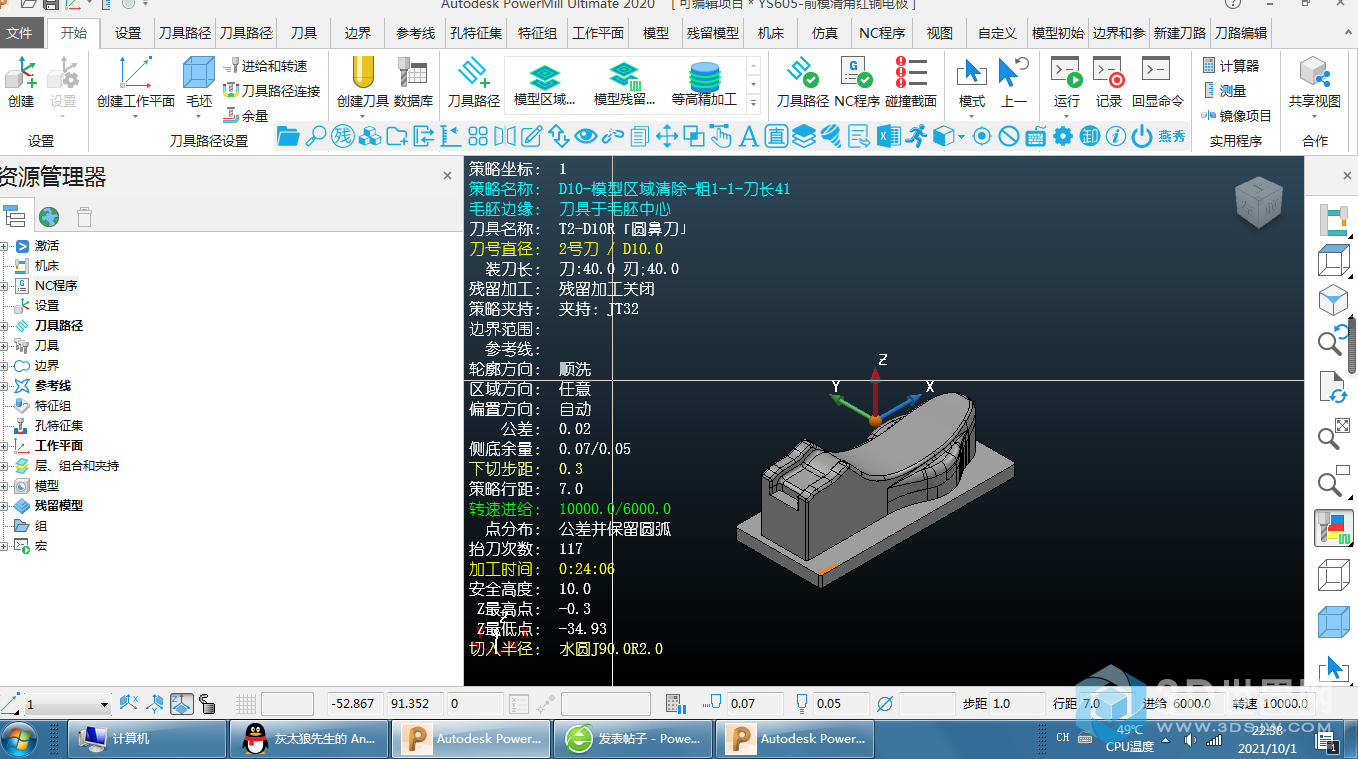The image size is (1358, 759).
Task: Switch to the 视图 ribbon tab
Action: point(940,33)
